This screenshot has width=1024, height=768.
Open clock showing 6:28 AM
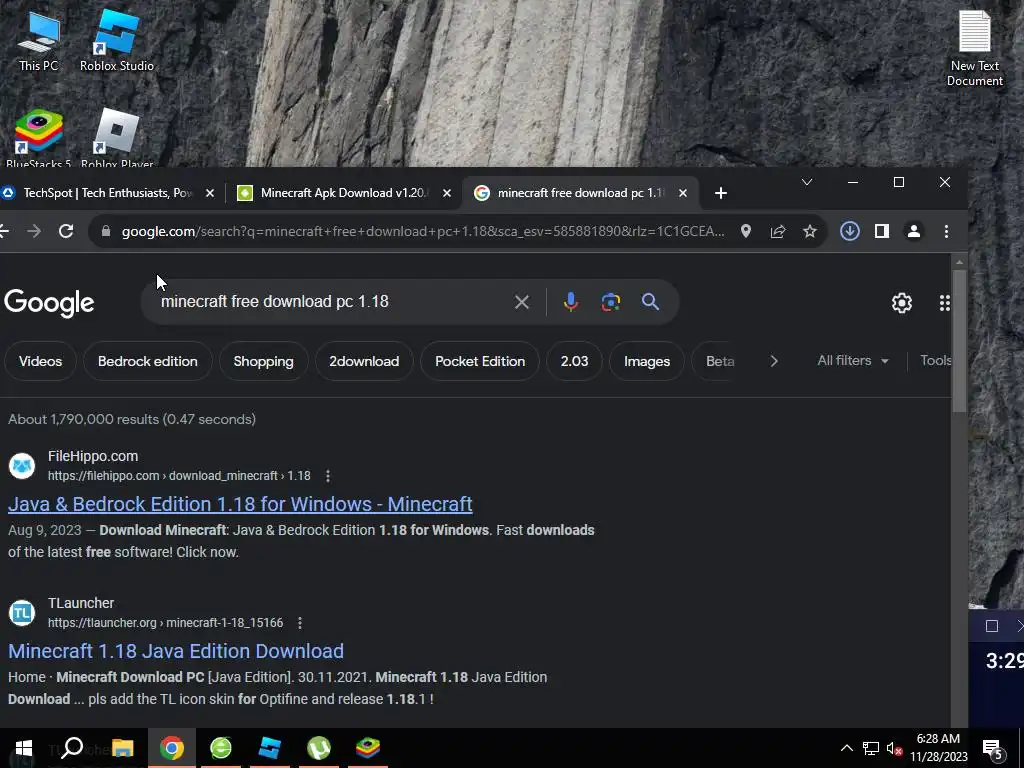click(938, 748)
